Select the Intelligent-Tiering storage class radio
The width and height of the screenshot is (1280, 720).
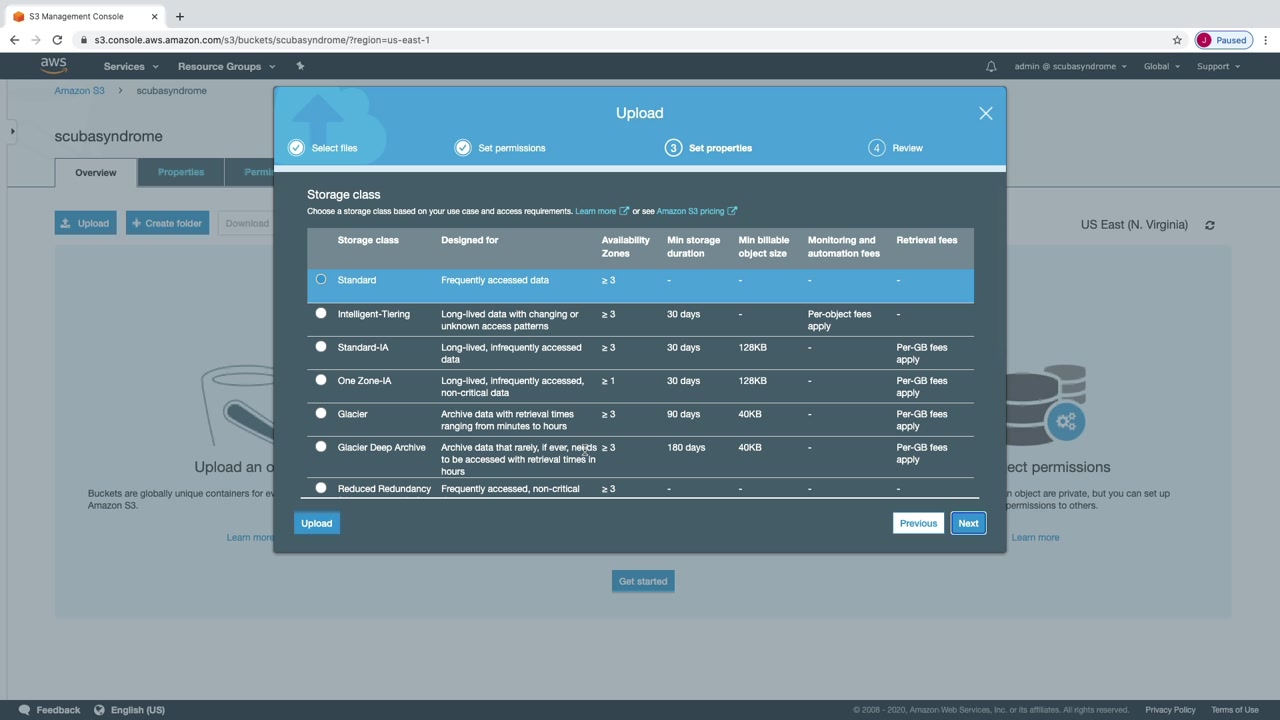point(321,314)
